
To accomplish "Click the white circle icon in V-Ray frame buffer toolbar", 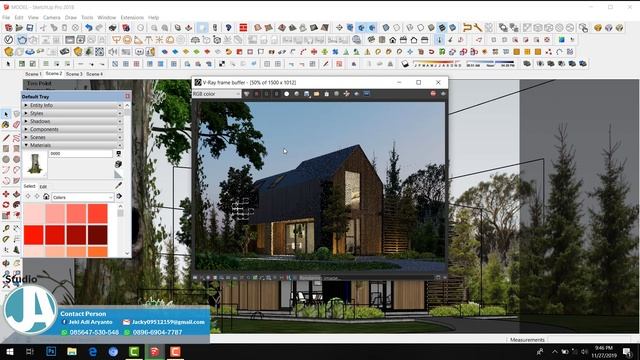I will click(x=286, y=94).
